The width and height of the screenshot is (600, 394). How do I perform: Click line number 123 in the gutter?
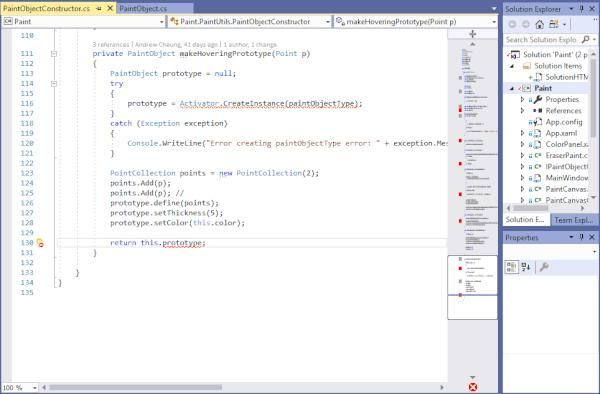tap(27, 173)
